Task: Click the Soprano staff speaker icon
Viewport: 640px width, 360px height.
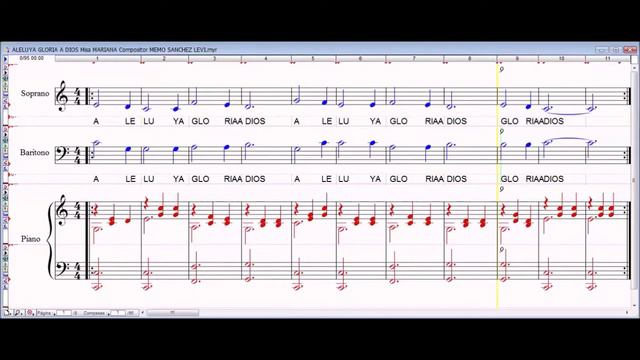Action: [x=6, y=79]
